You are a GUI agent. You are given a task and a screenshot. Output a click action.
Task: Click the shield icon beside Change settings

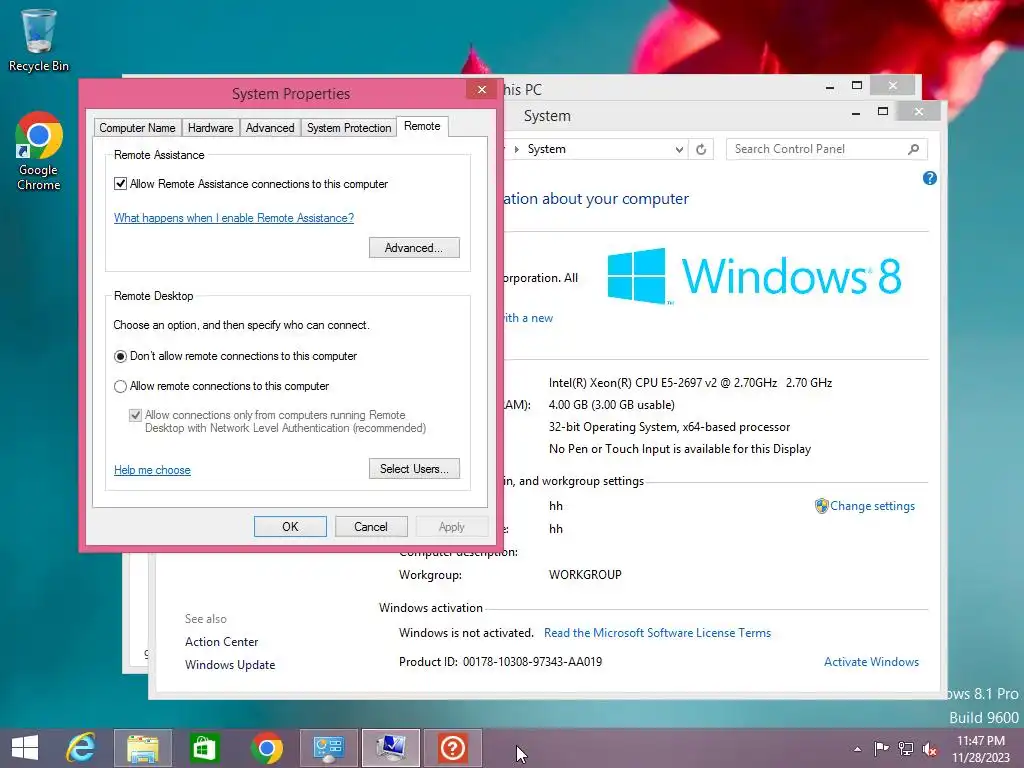coord(822,505)
